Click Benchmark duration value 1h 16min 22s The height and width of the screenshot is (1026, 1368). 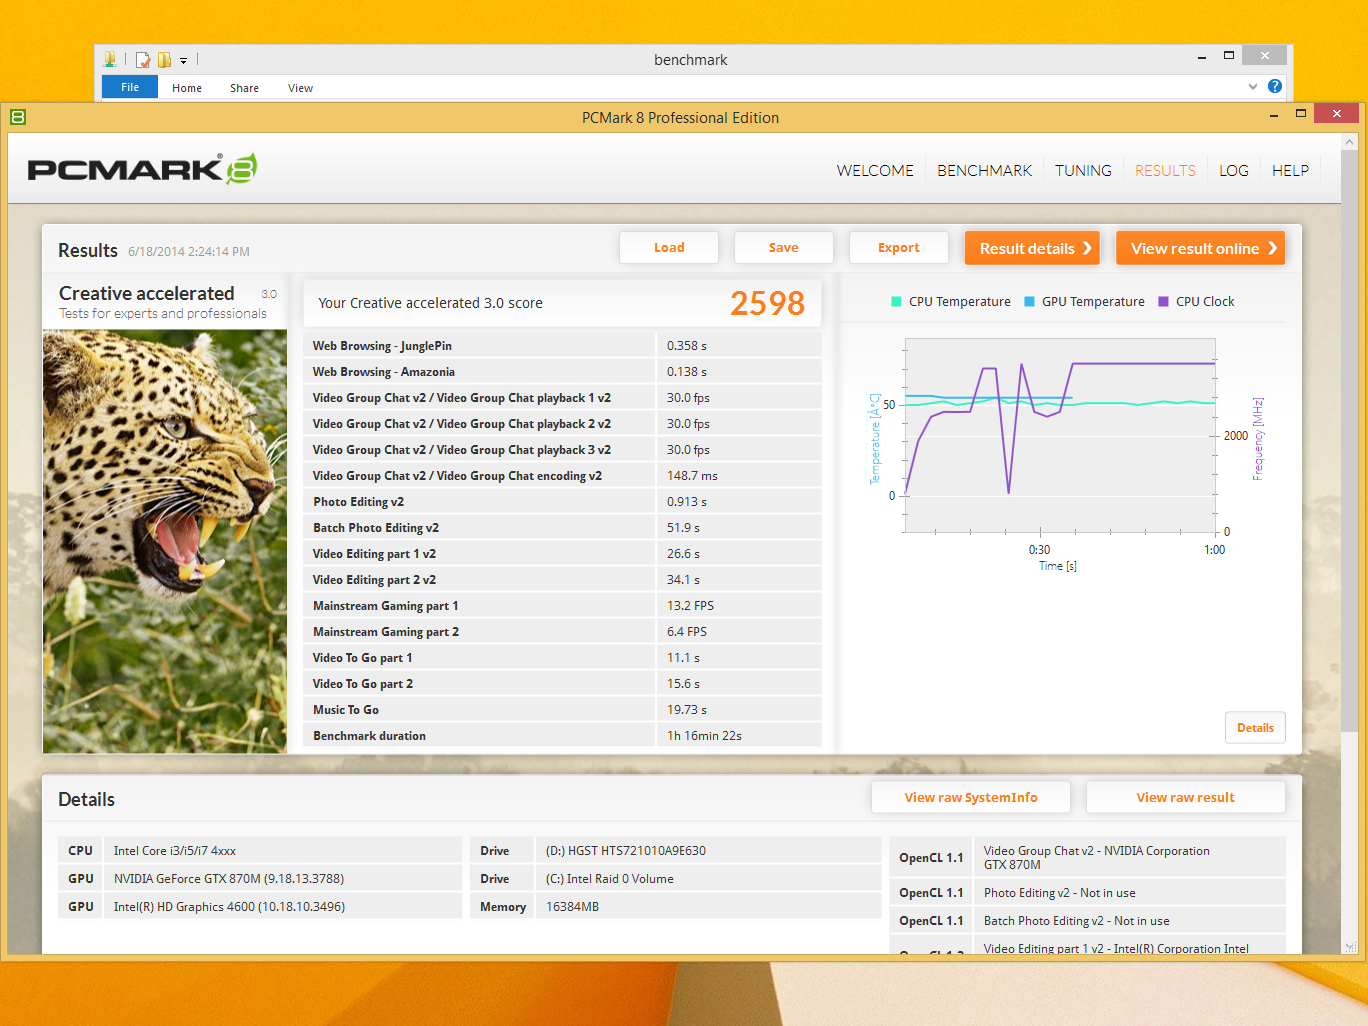704,735
